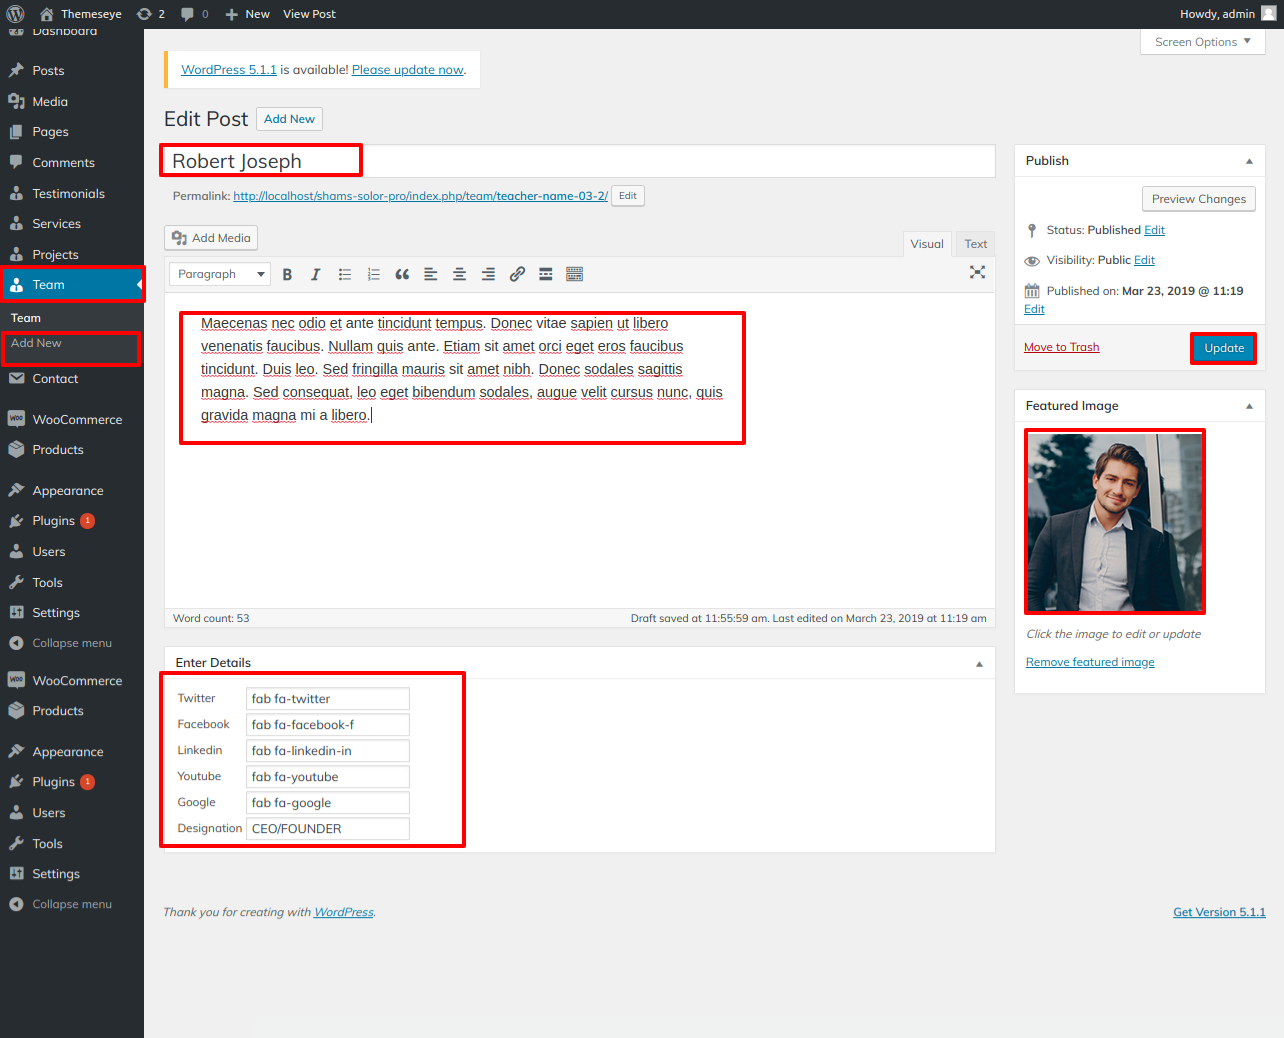Click the Add Media button
This screenshot has width=1284, height=1038.
tap(211, 238)
